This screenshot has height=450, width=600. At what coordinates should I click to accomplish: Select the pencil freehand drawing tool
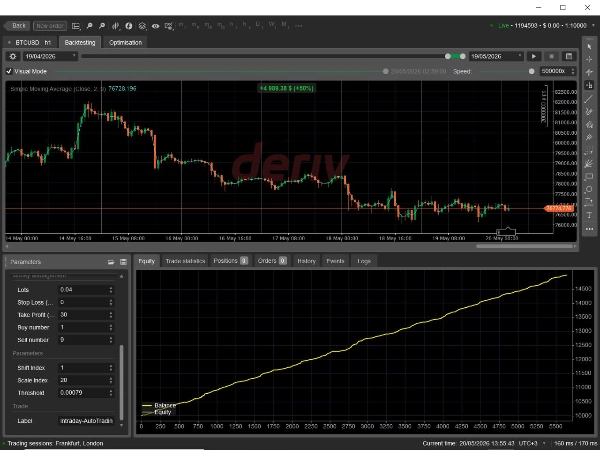point(589,112)
